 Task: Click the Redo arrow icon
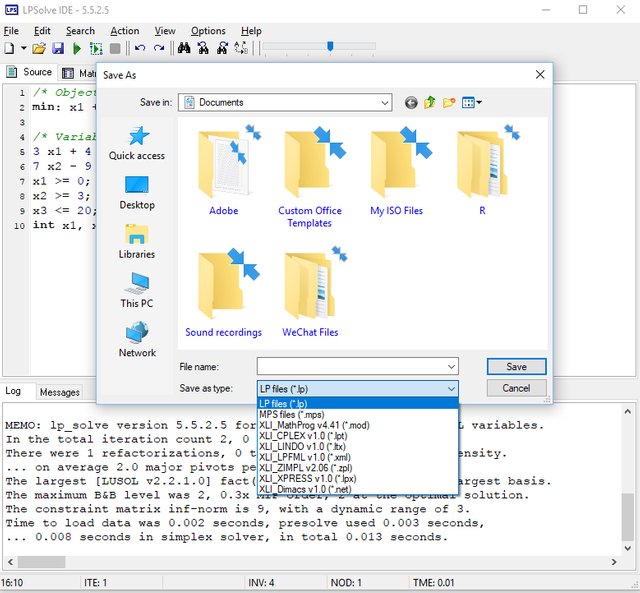(159, 48)
